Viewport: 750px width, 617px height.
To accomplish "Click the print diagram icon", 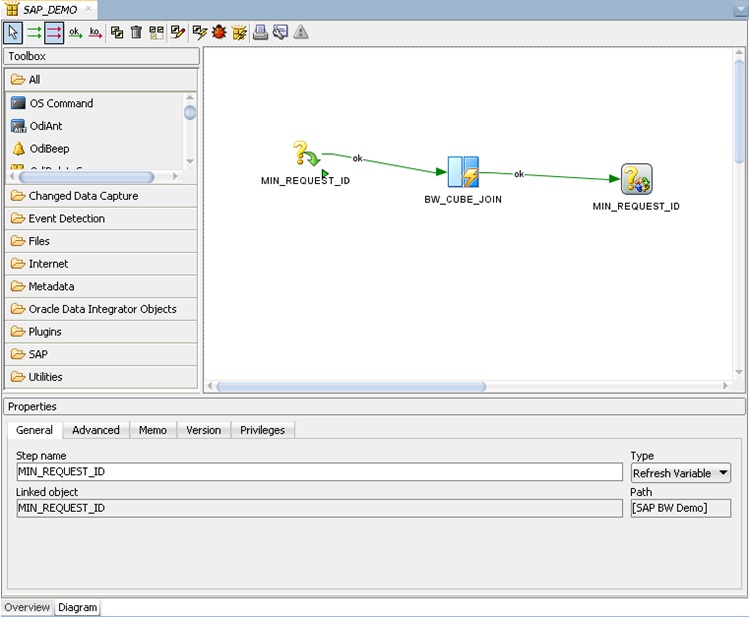I will tap(260, 33).
